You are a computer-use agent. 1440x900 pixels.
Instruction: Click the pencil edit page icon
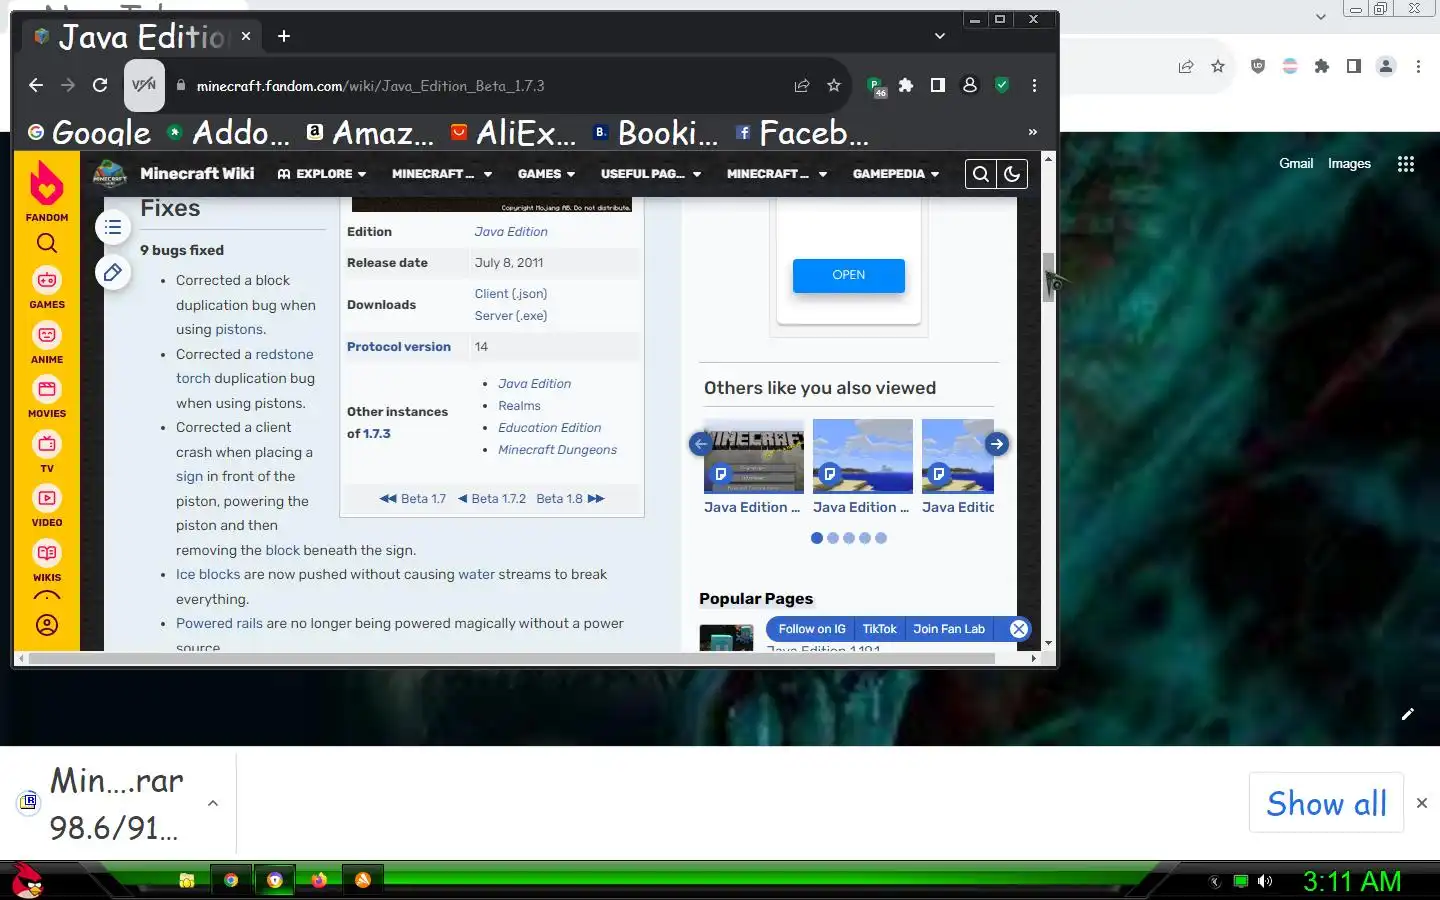point(113,272)
